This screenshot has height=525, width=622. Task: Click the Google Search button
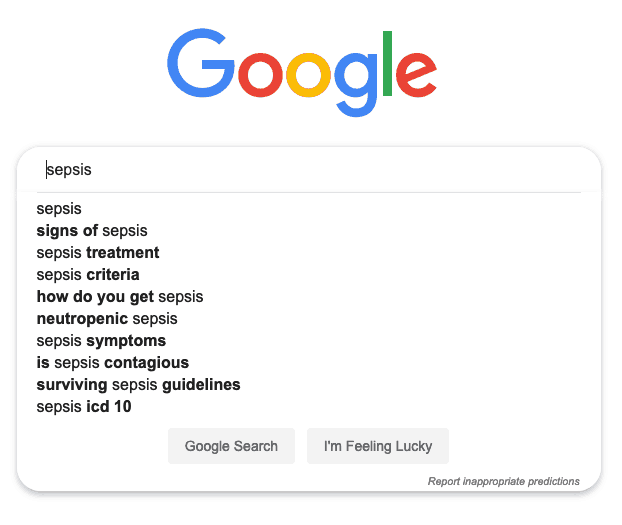231,446
